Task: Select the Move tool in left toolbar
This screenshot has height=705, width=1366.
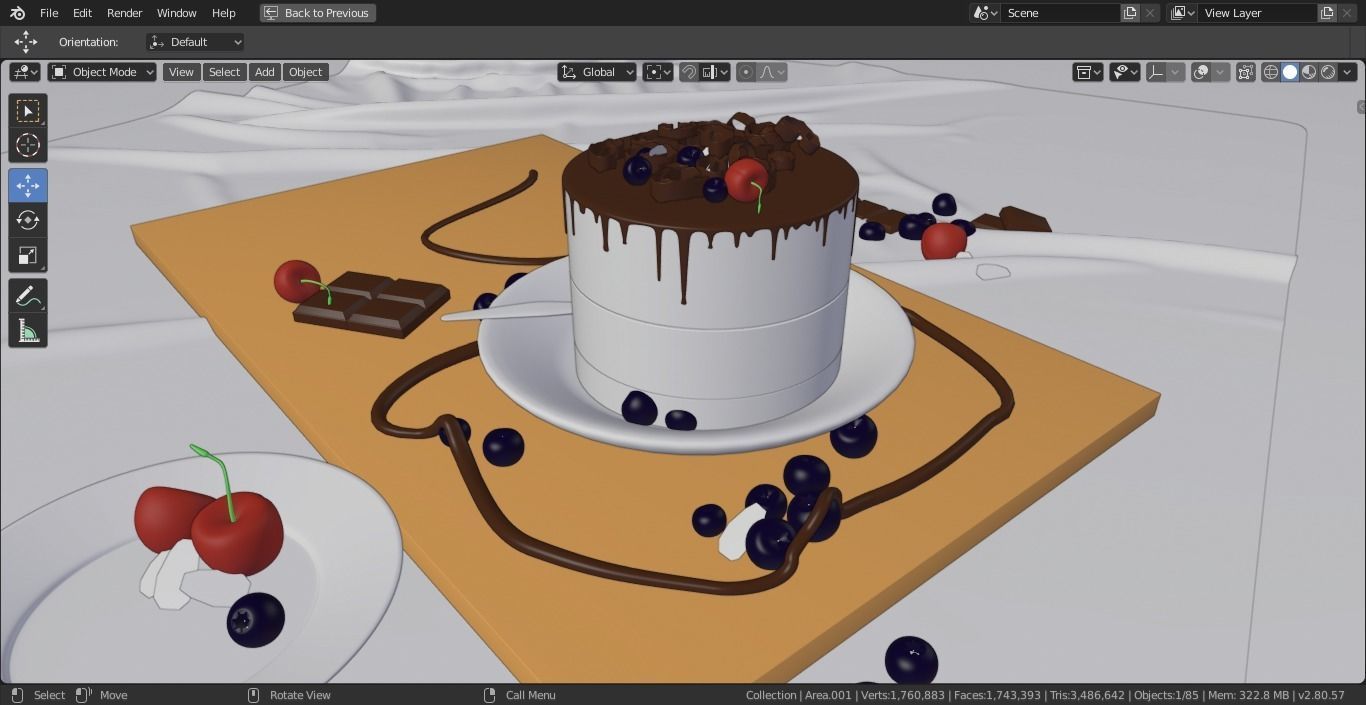Action: [28, 186]
